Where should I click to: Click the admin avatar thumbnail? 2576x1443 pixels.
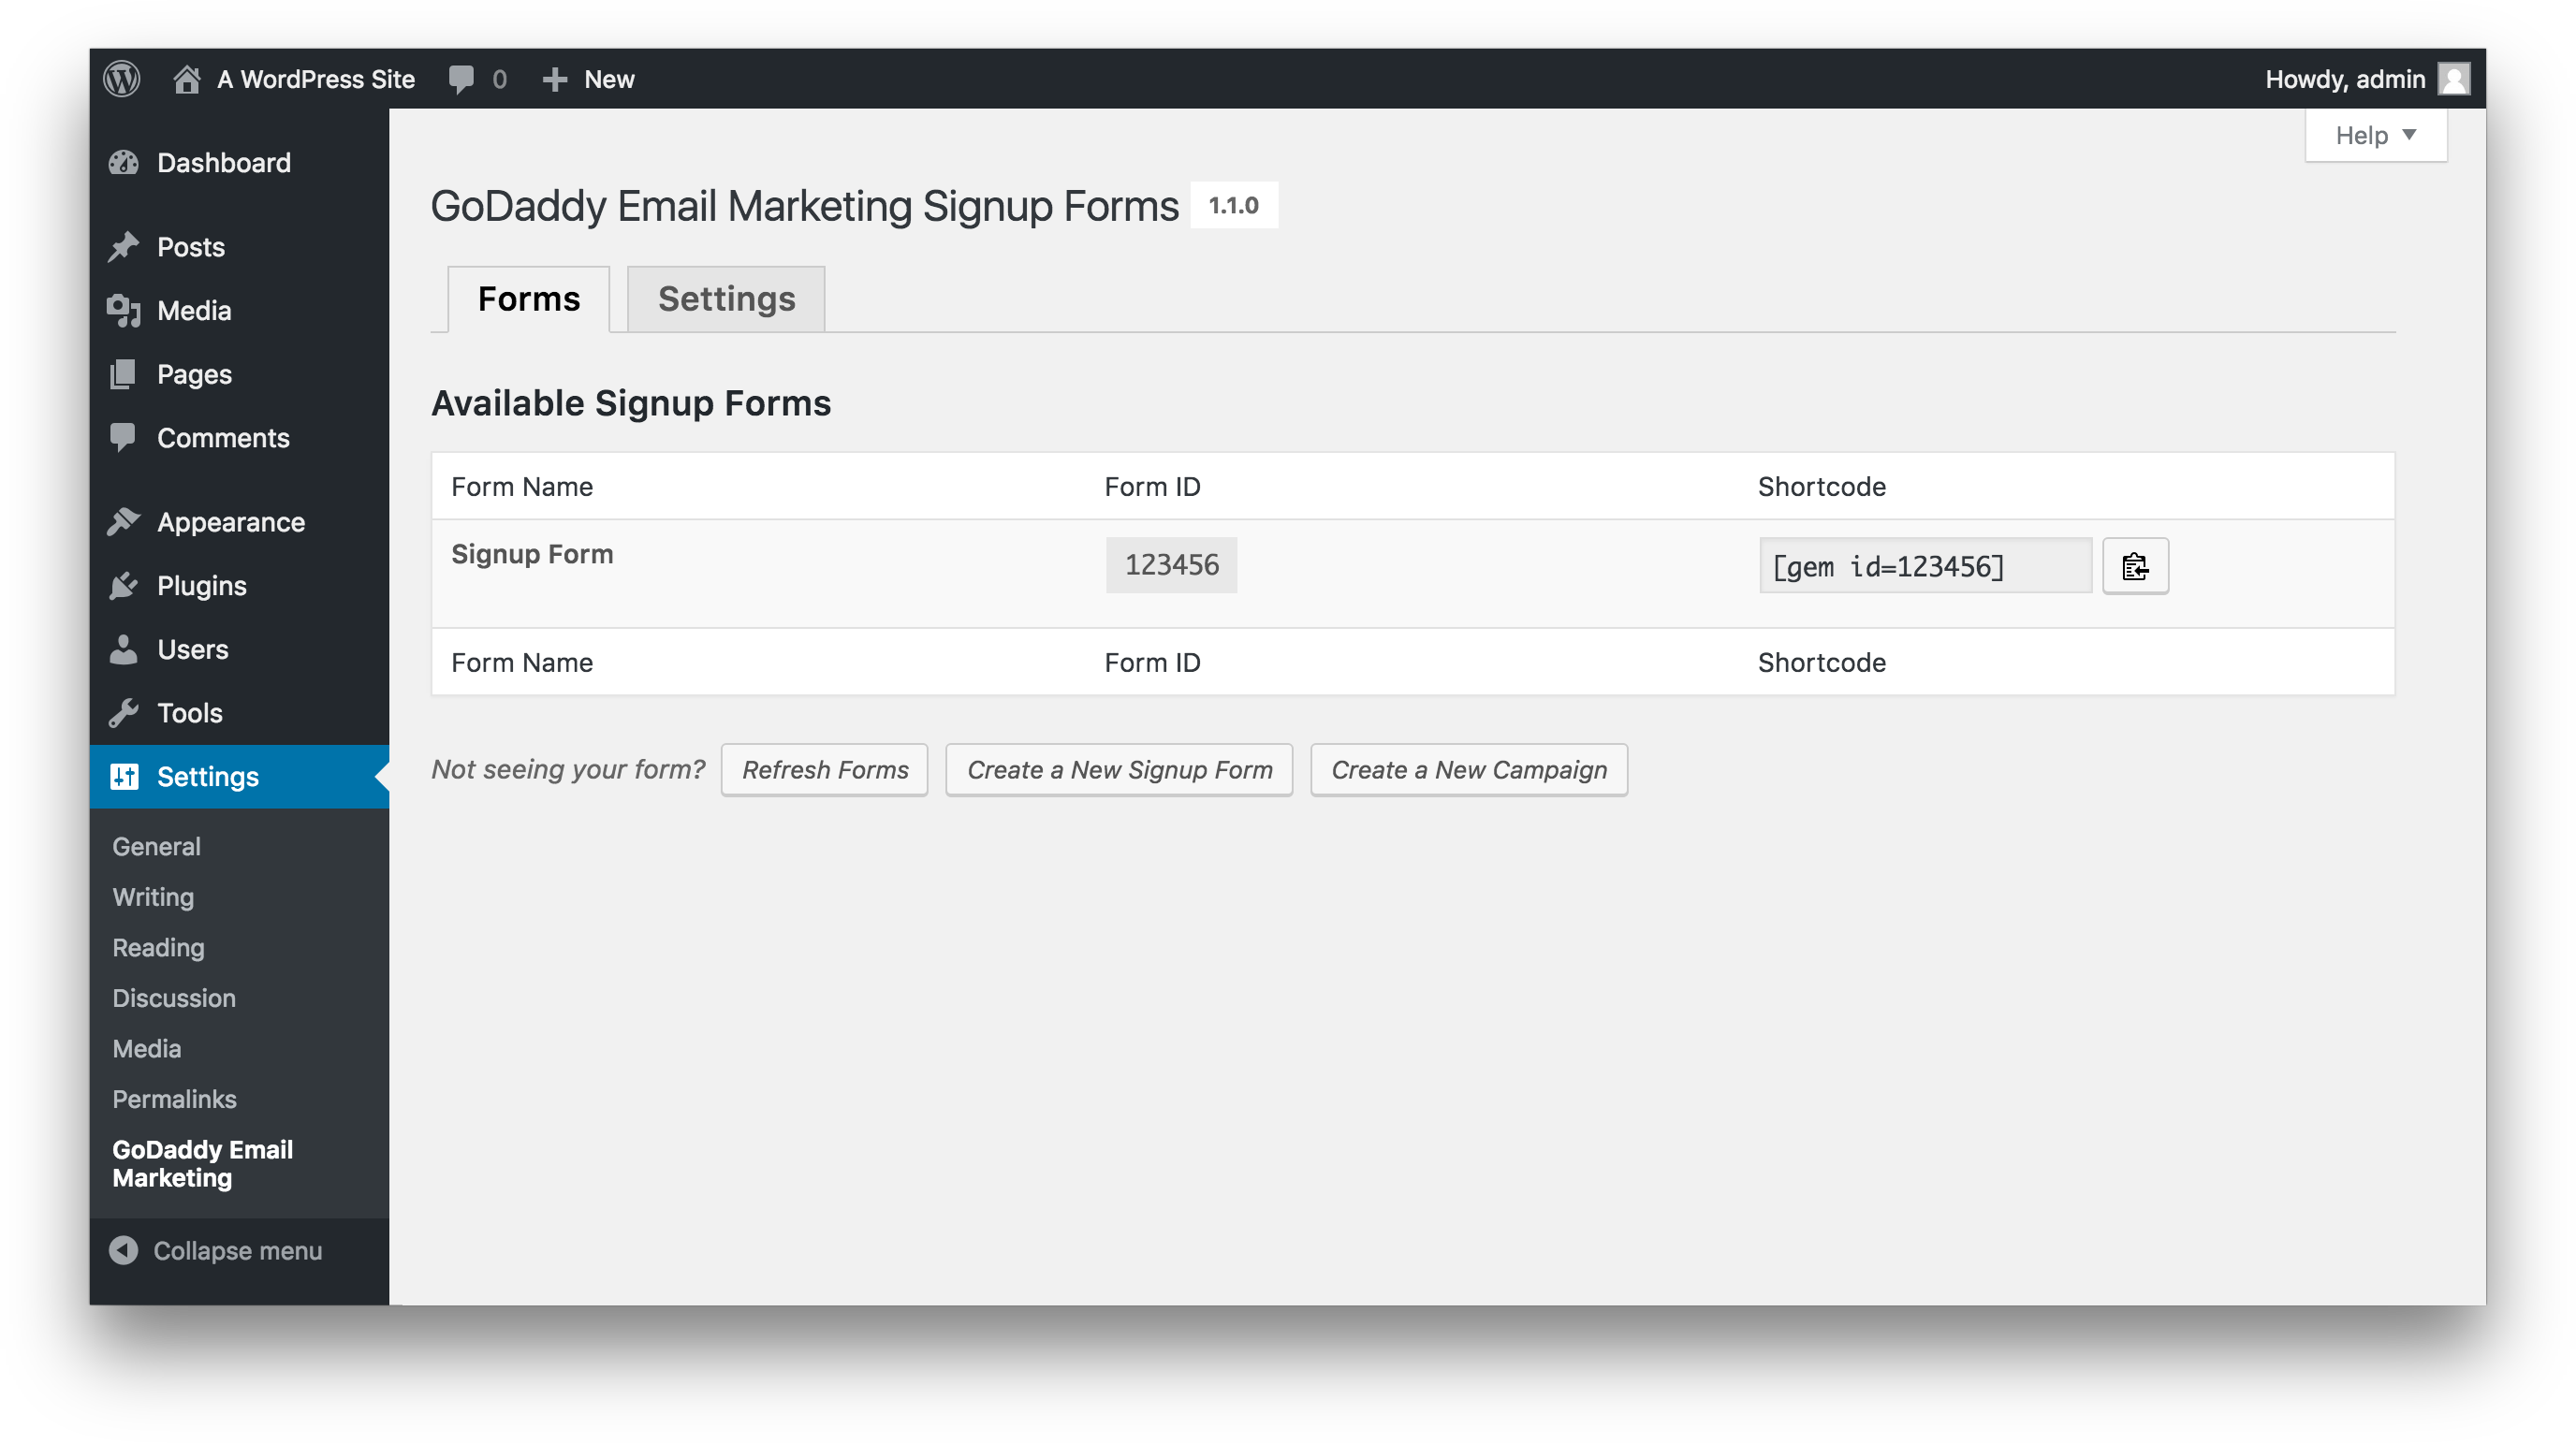2454,79
